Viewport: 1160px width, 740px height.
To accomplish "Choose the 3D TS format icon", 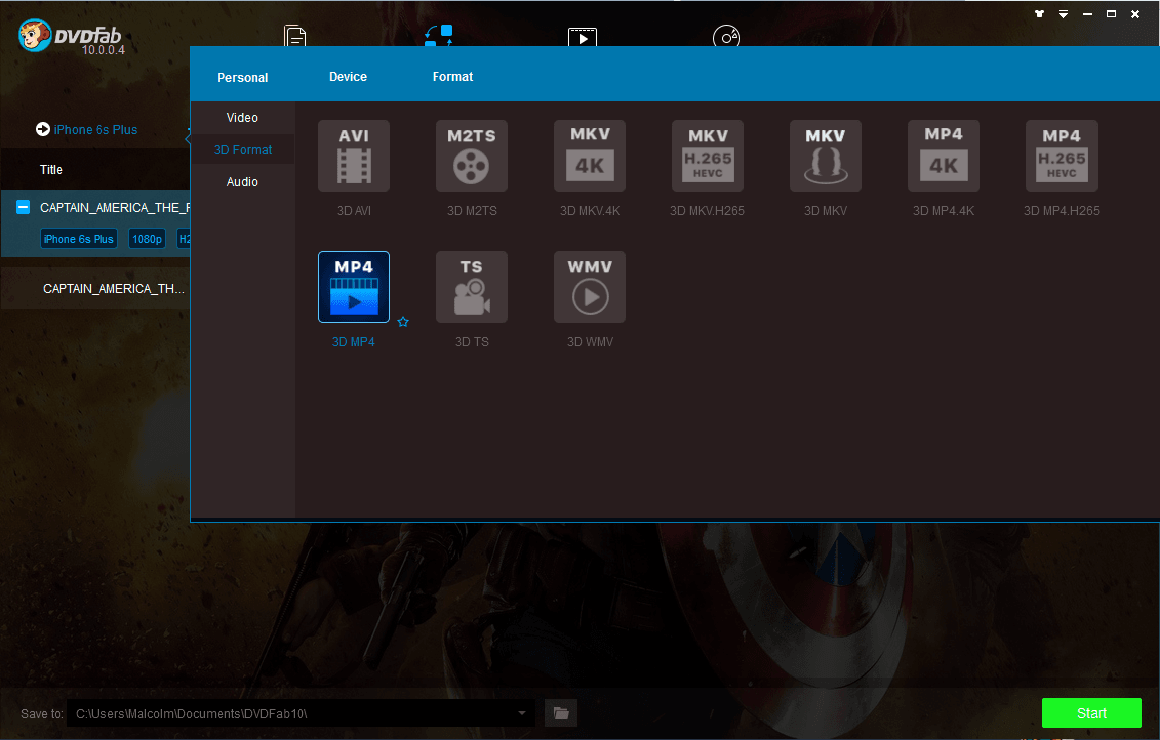I will pyautogui.click(x=472, y=287).
